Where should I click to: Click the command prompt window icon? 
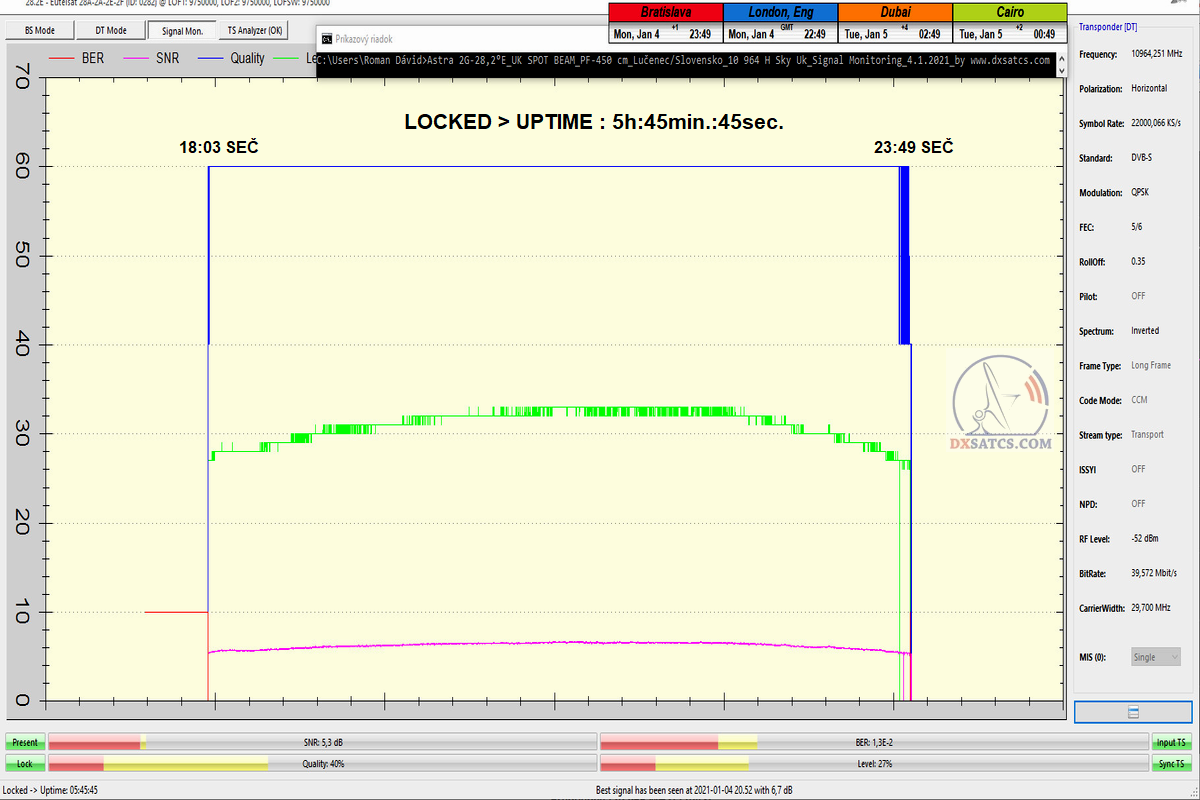326,38
